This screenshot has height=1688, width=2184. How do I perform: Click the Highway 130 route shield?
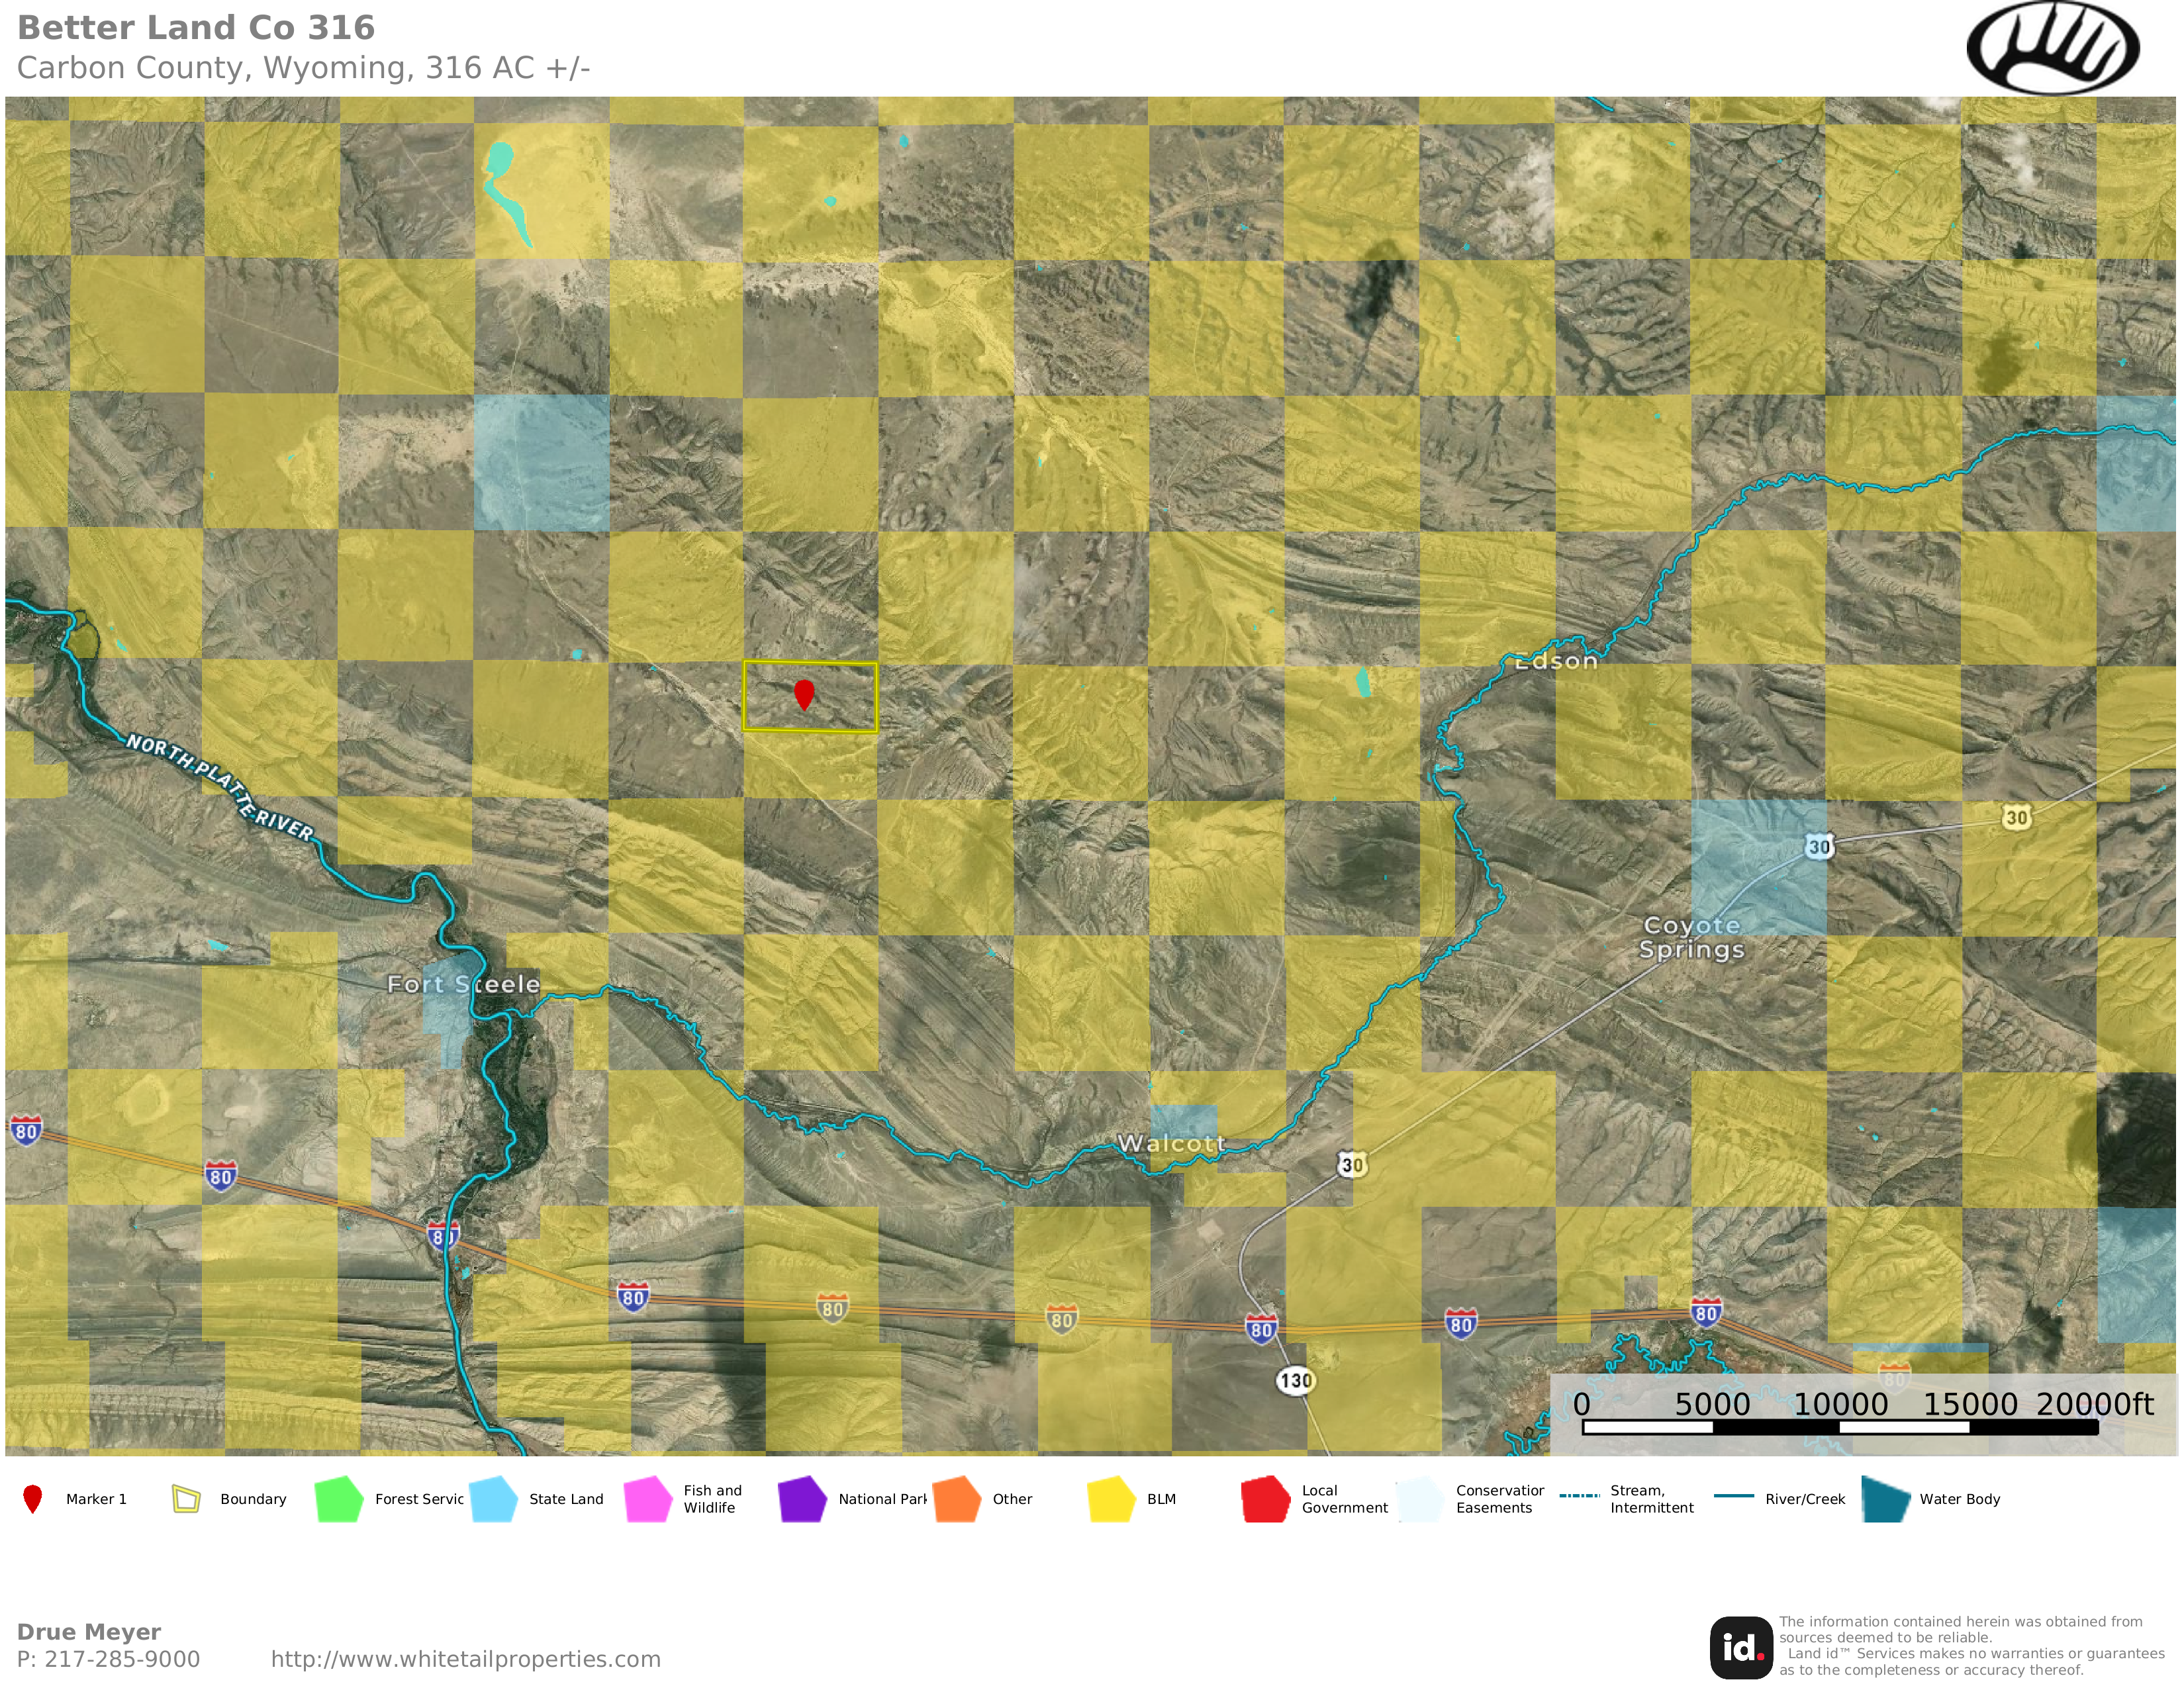1295,1381
